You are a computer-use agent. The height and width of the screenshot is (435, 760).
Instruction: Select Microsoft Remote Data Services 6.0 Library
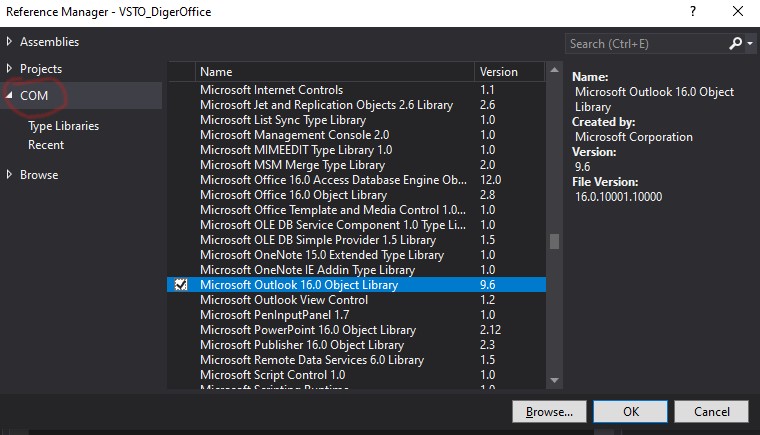[356, 360]
